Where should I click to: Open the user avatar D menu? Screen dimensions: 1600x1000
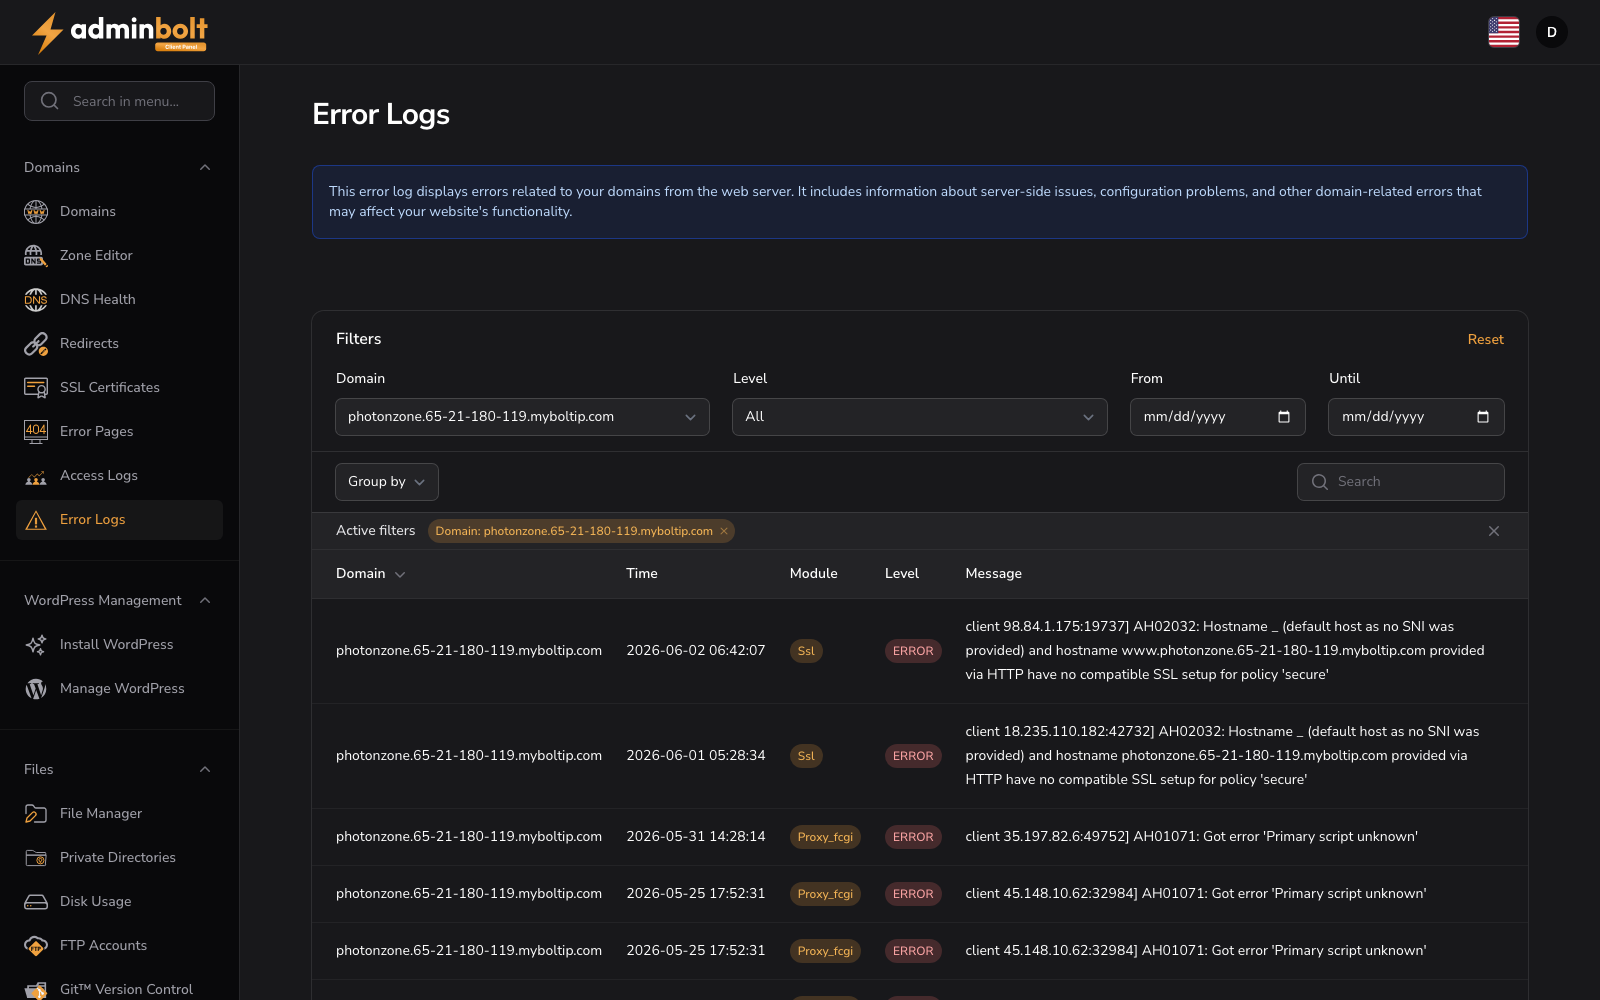click(1551, 32)
